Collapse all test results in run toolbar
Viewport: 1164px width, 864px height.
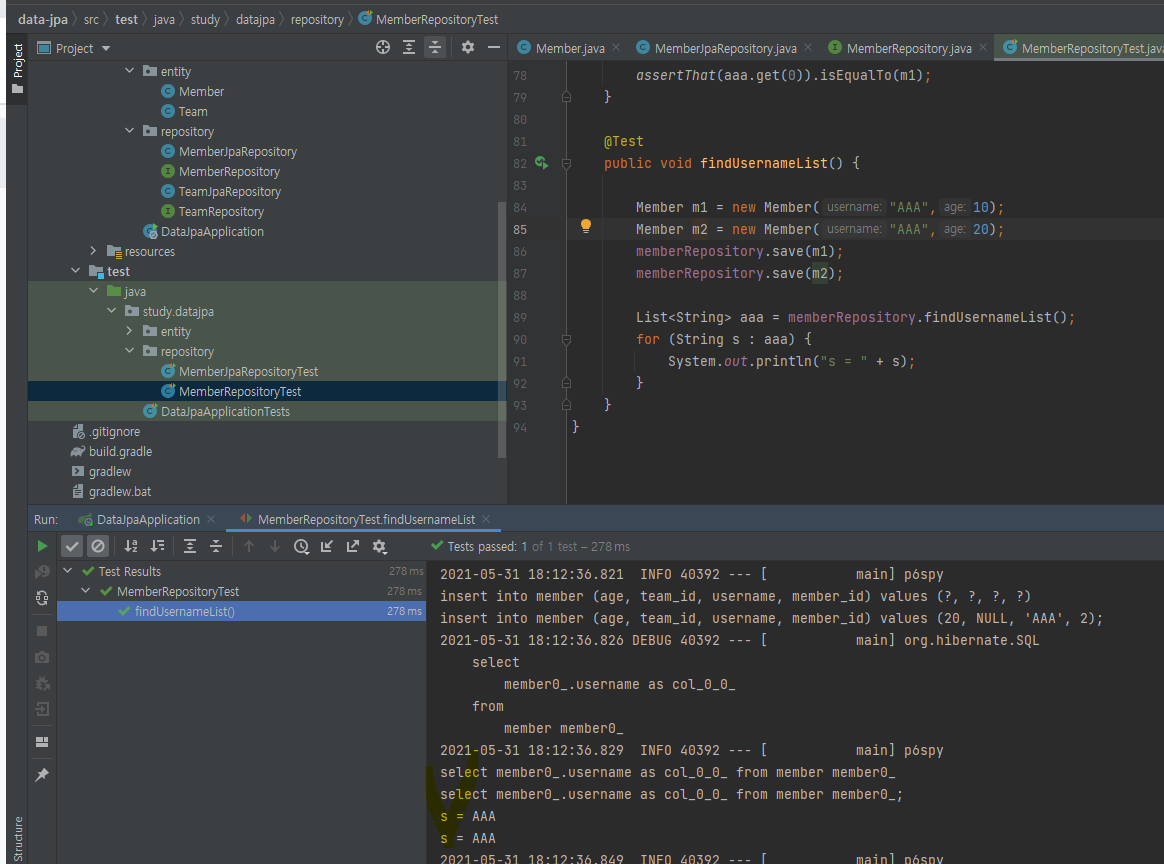[x=216, y=546]
